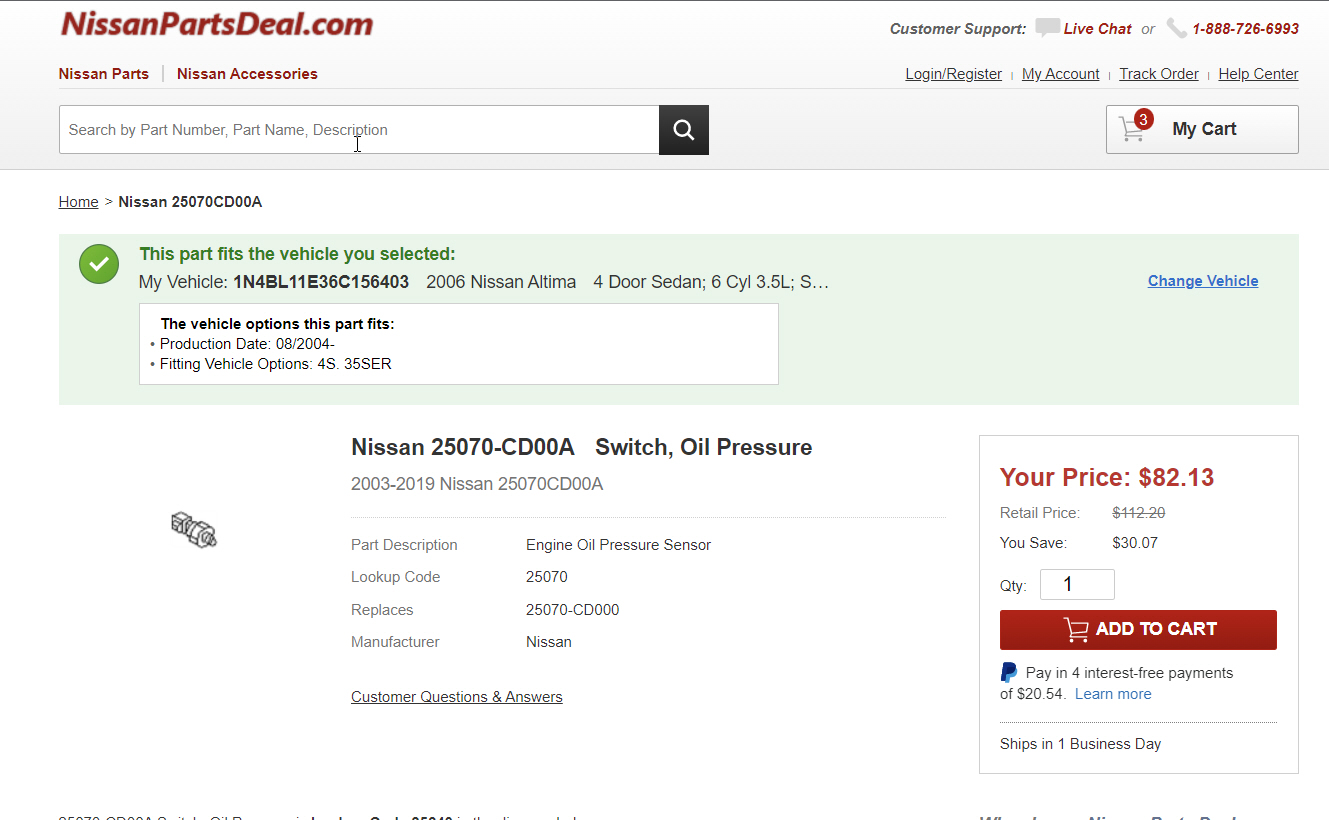Open the Nissan Parts menu

pyautogui.click(x=104, y=74)
